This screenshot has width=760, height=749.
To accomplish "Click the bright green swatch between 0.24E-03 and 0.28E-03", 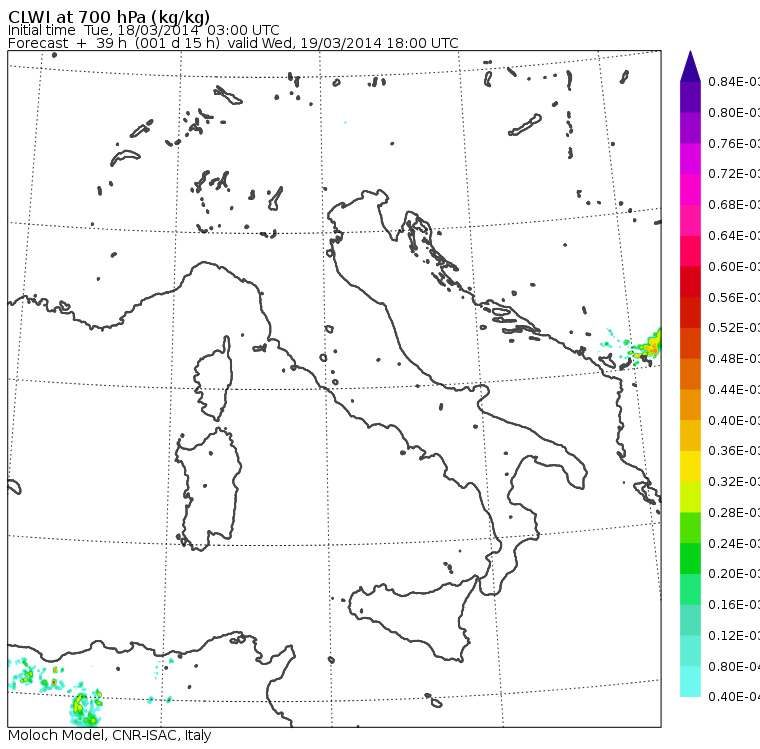I will pyautogui.click(x=690, y=528).
